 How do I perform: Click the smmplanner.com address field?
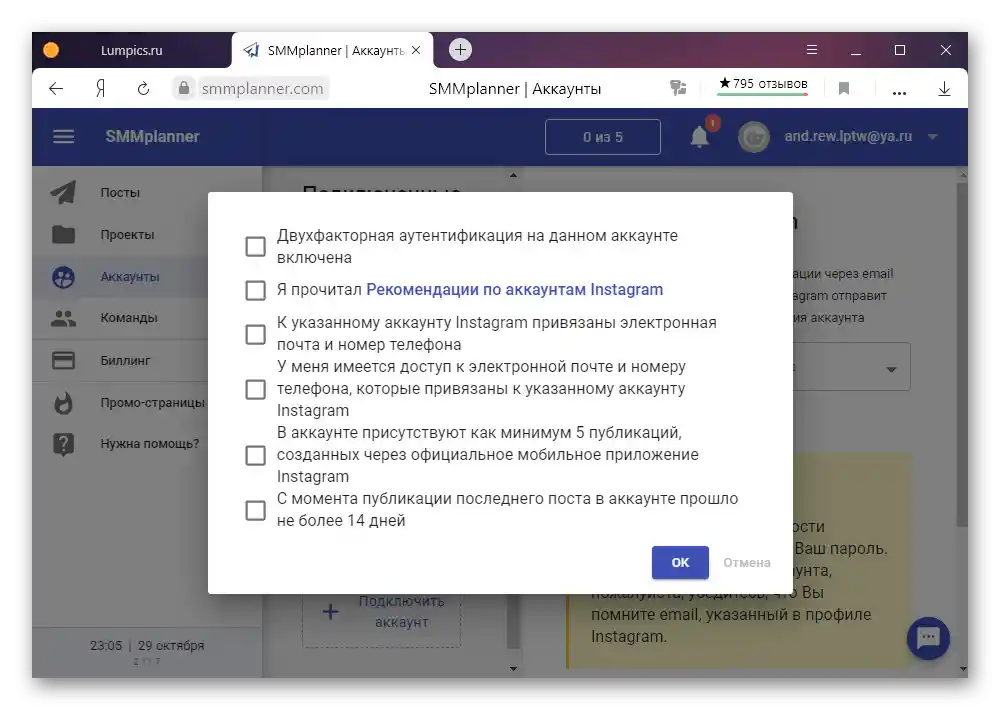click(x=263, y=88)
